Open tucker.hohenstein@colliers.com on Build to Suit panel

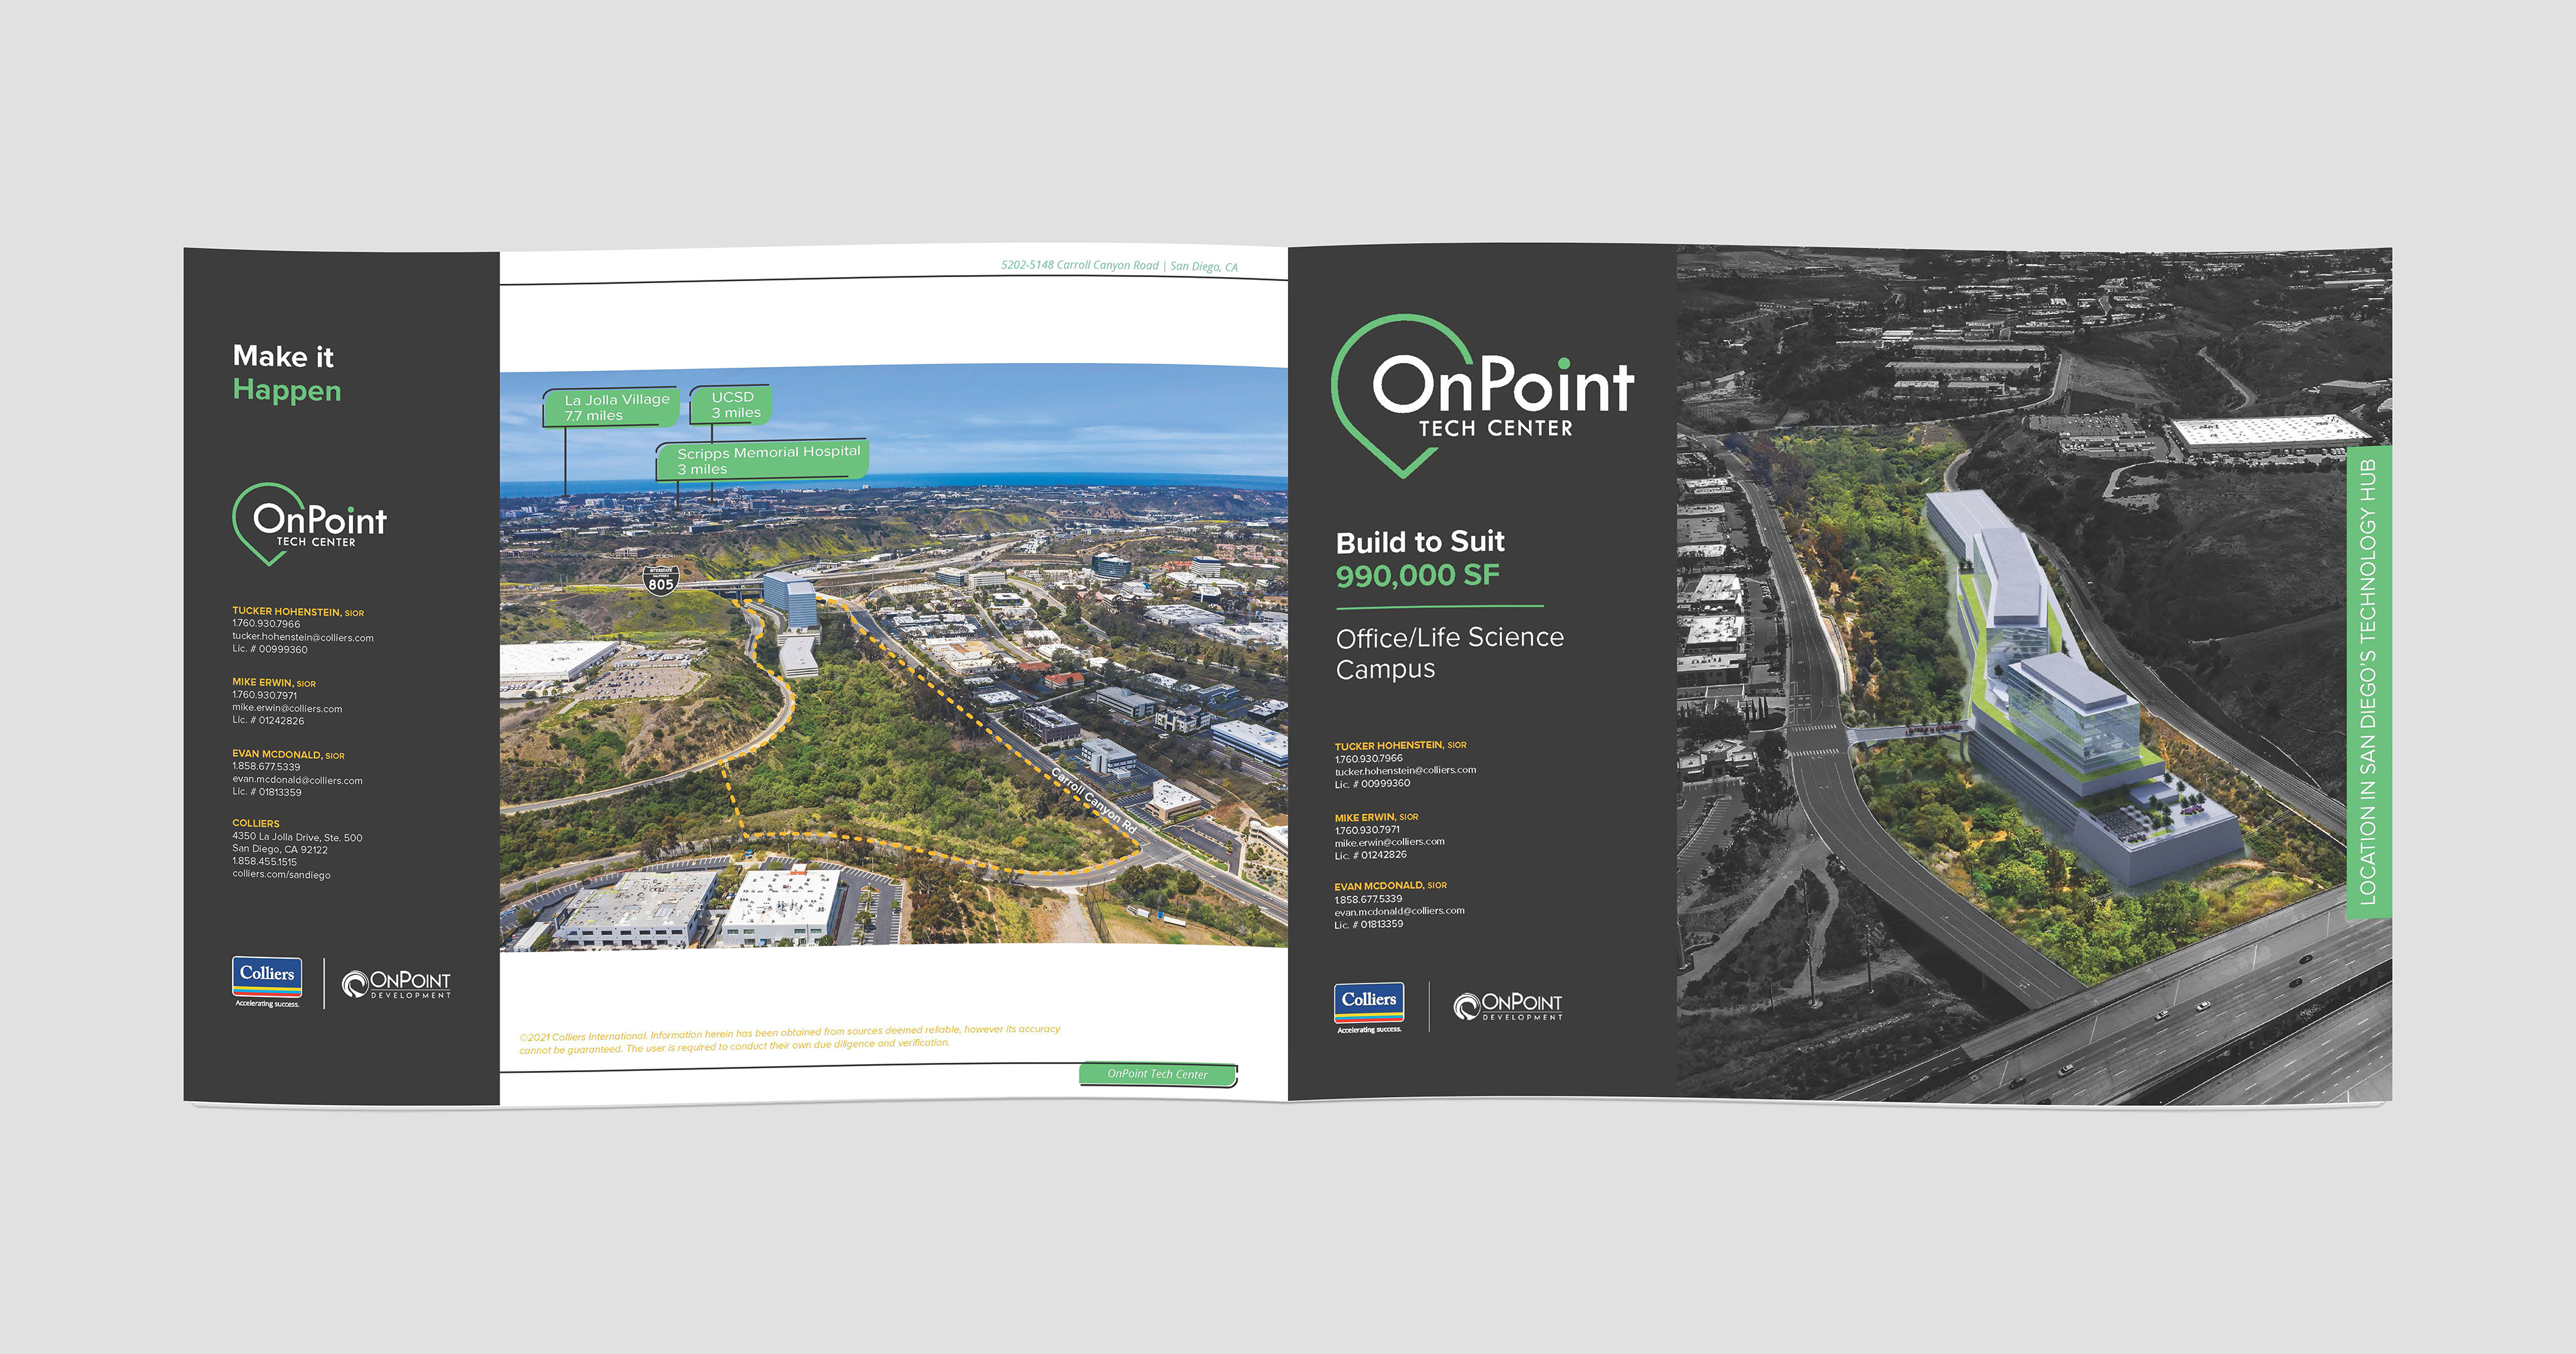[x=1405, y=770]
